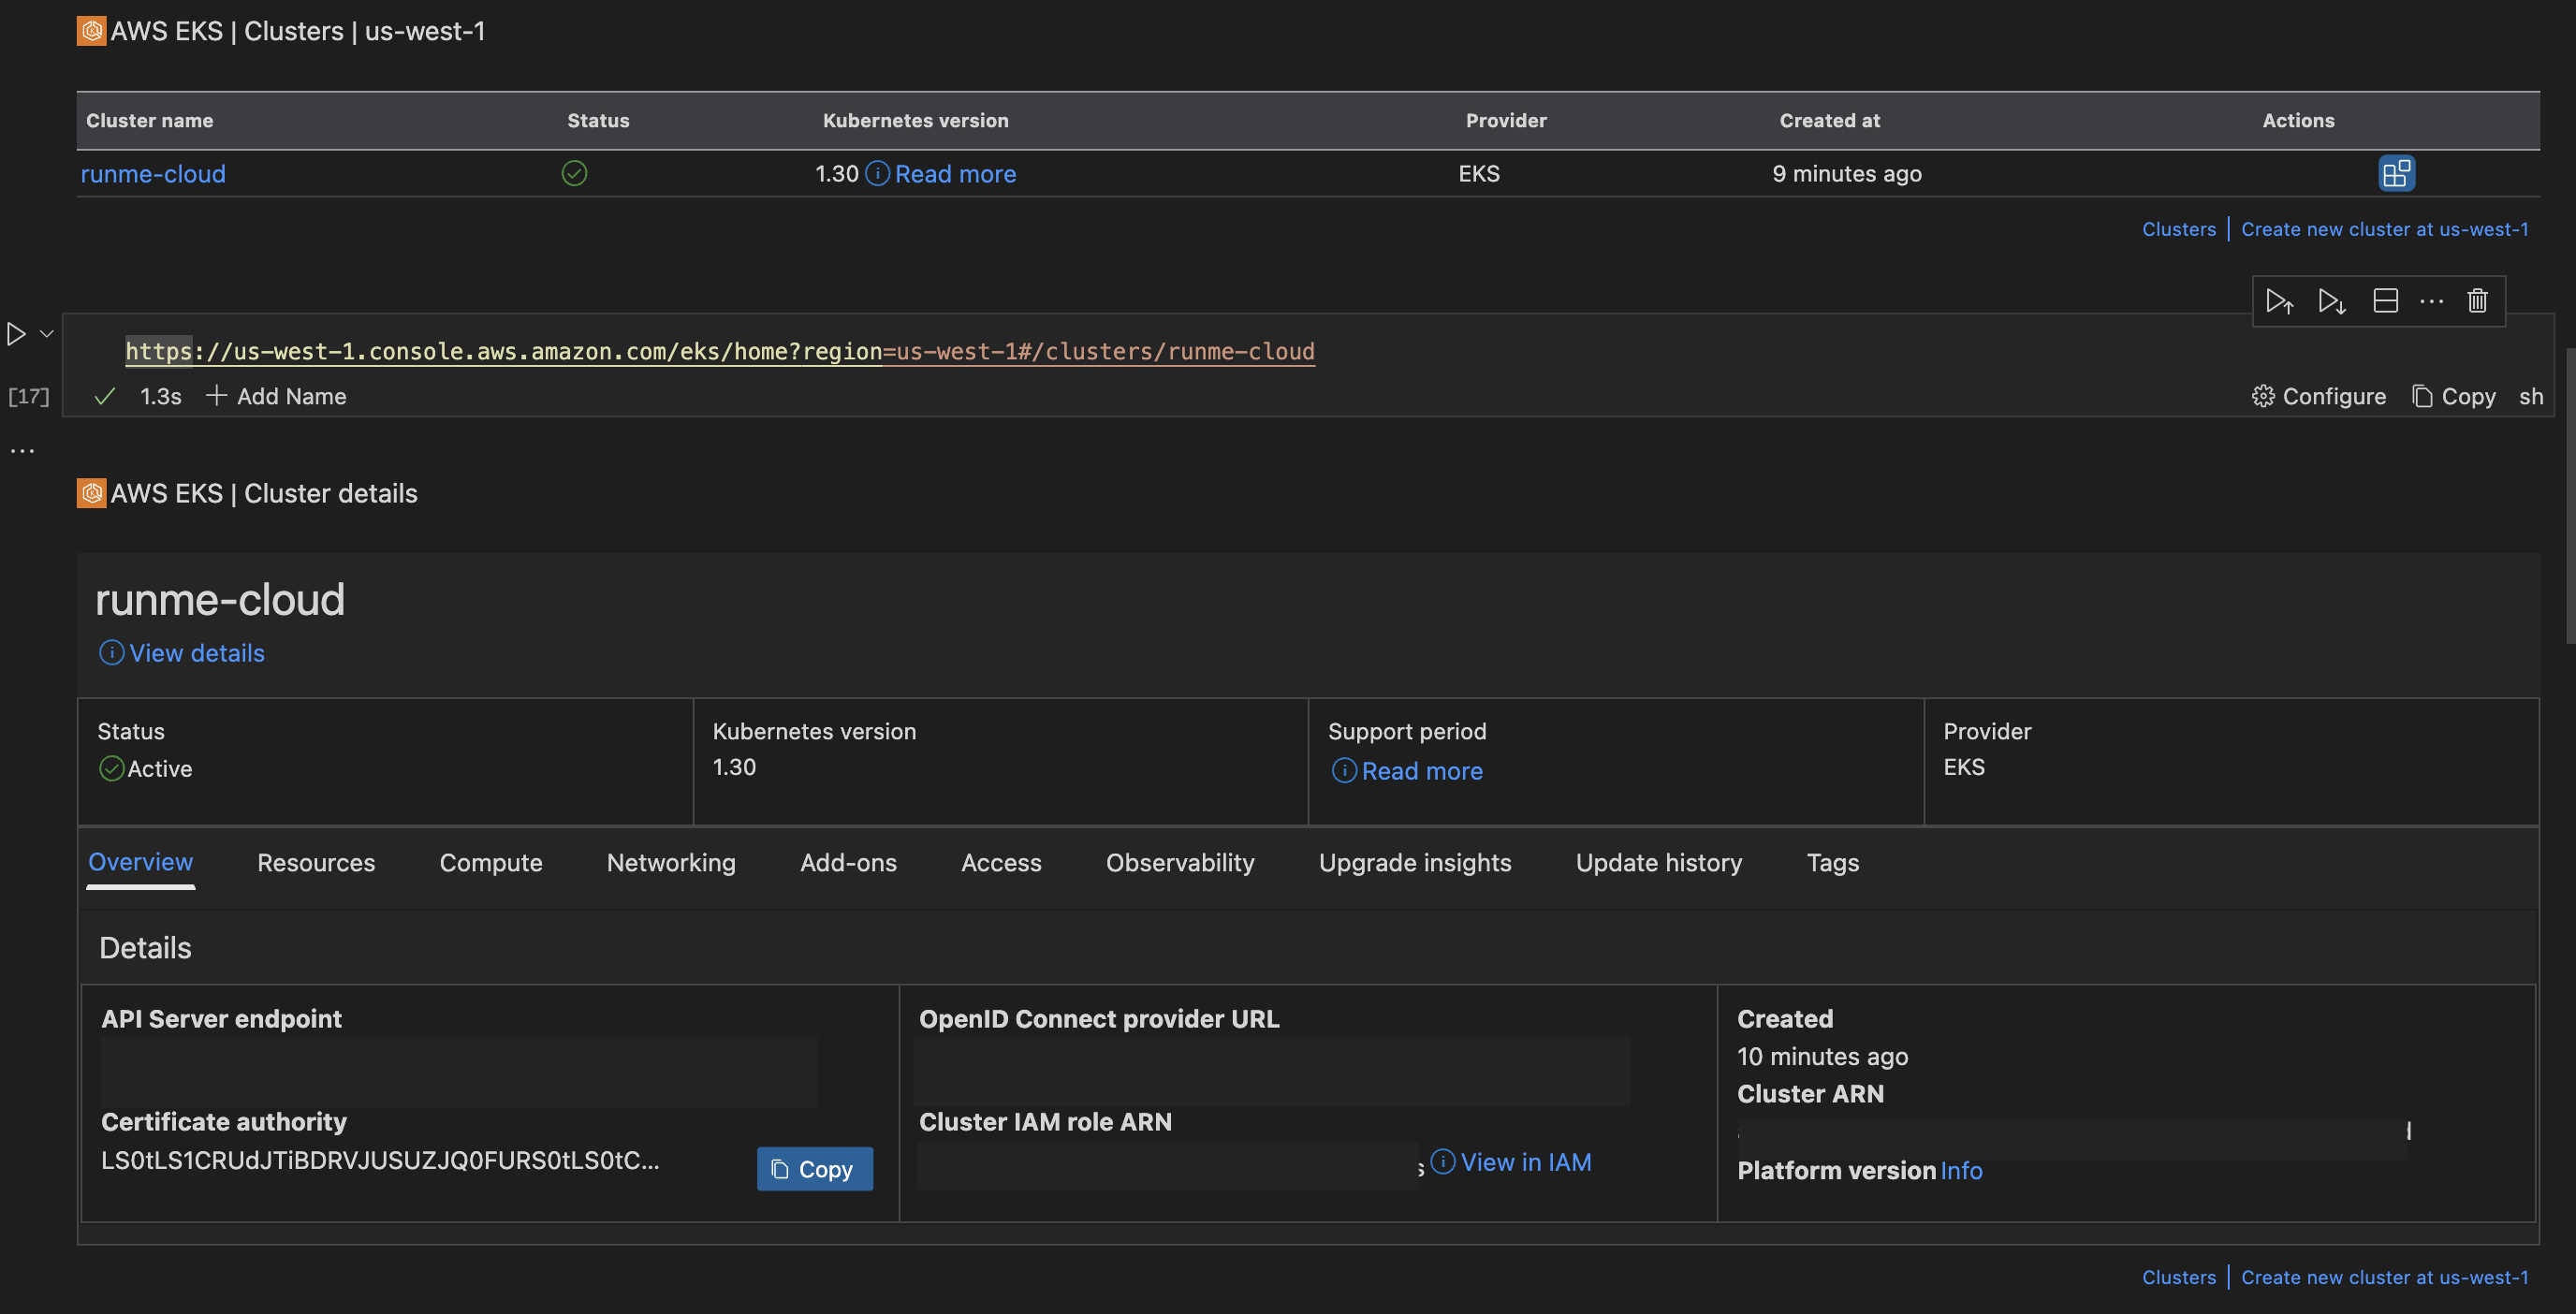This screenshot has width=2576, height=1314.
Task: Open cell more actions ellipsis menu
Action: [2431, 301]
